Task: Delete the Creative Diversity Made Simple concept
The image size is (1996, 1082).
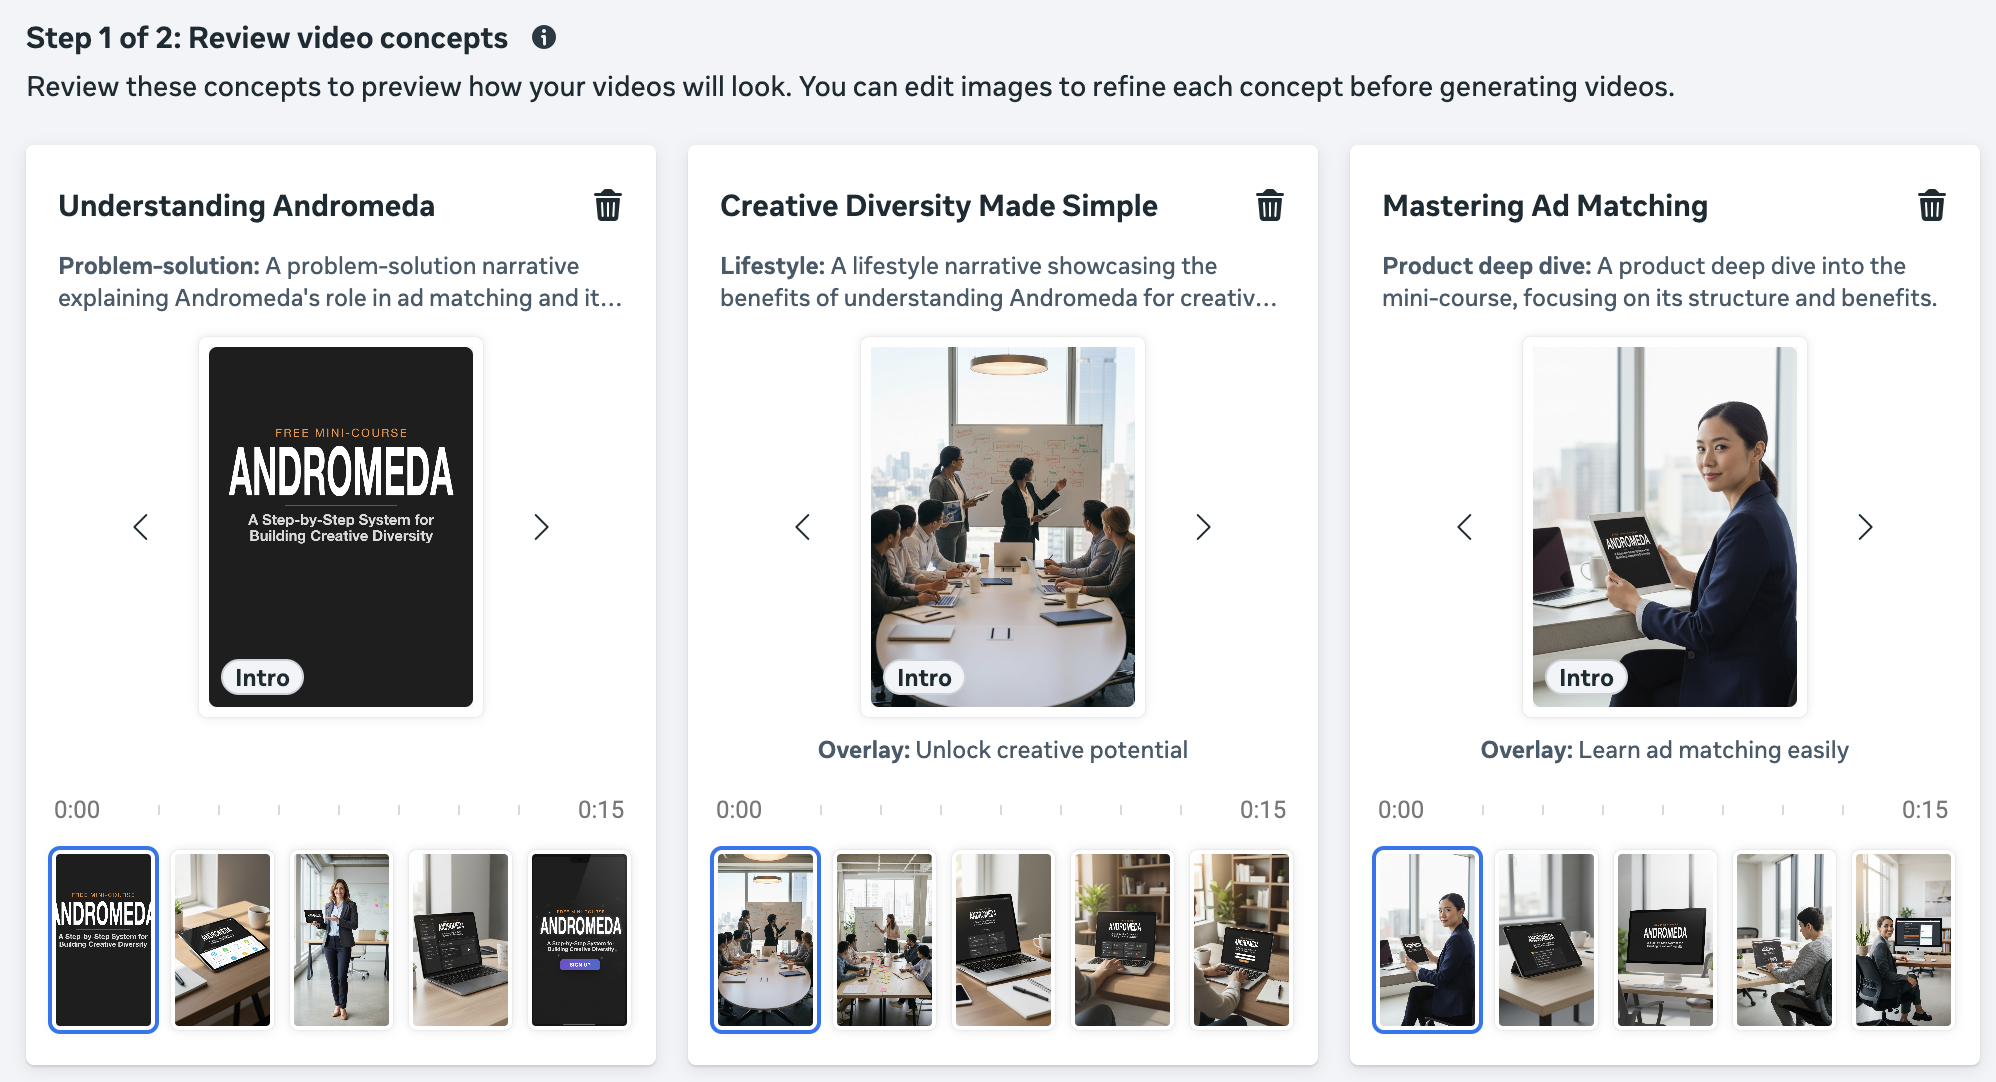Action: click(x=1269, y=206)
